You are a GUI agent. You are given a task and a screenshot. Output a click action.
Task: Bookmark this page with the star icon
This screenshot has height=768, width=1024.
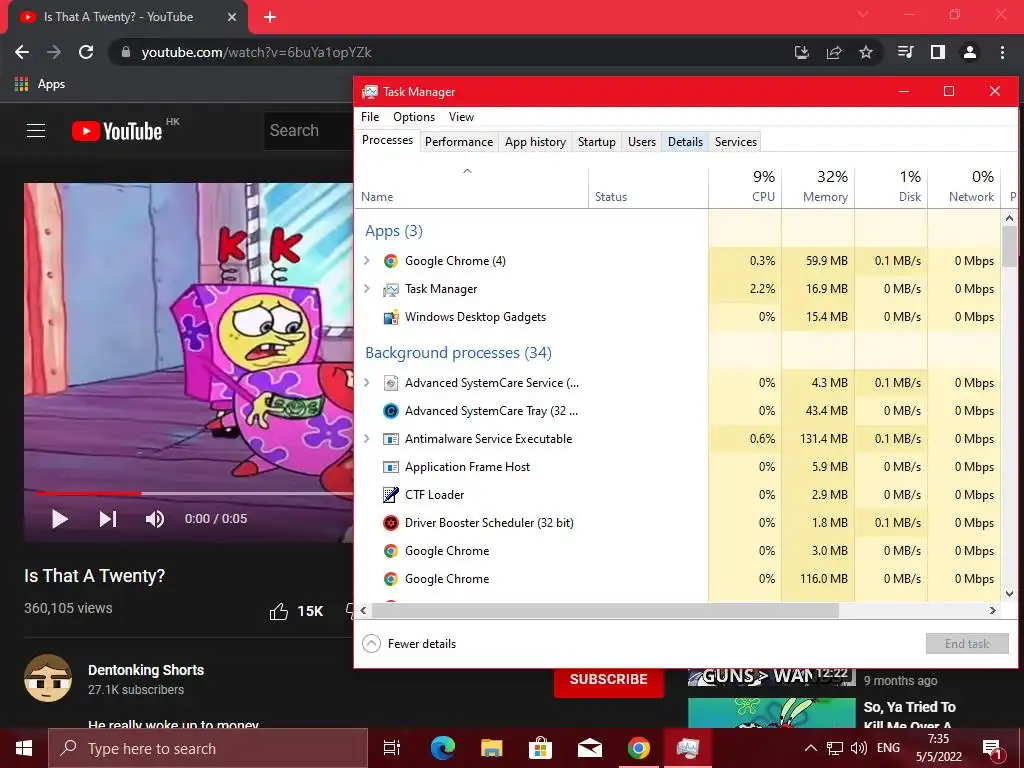click(866, 52)
